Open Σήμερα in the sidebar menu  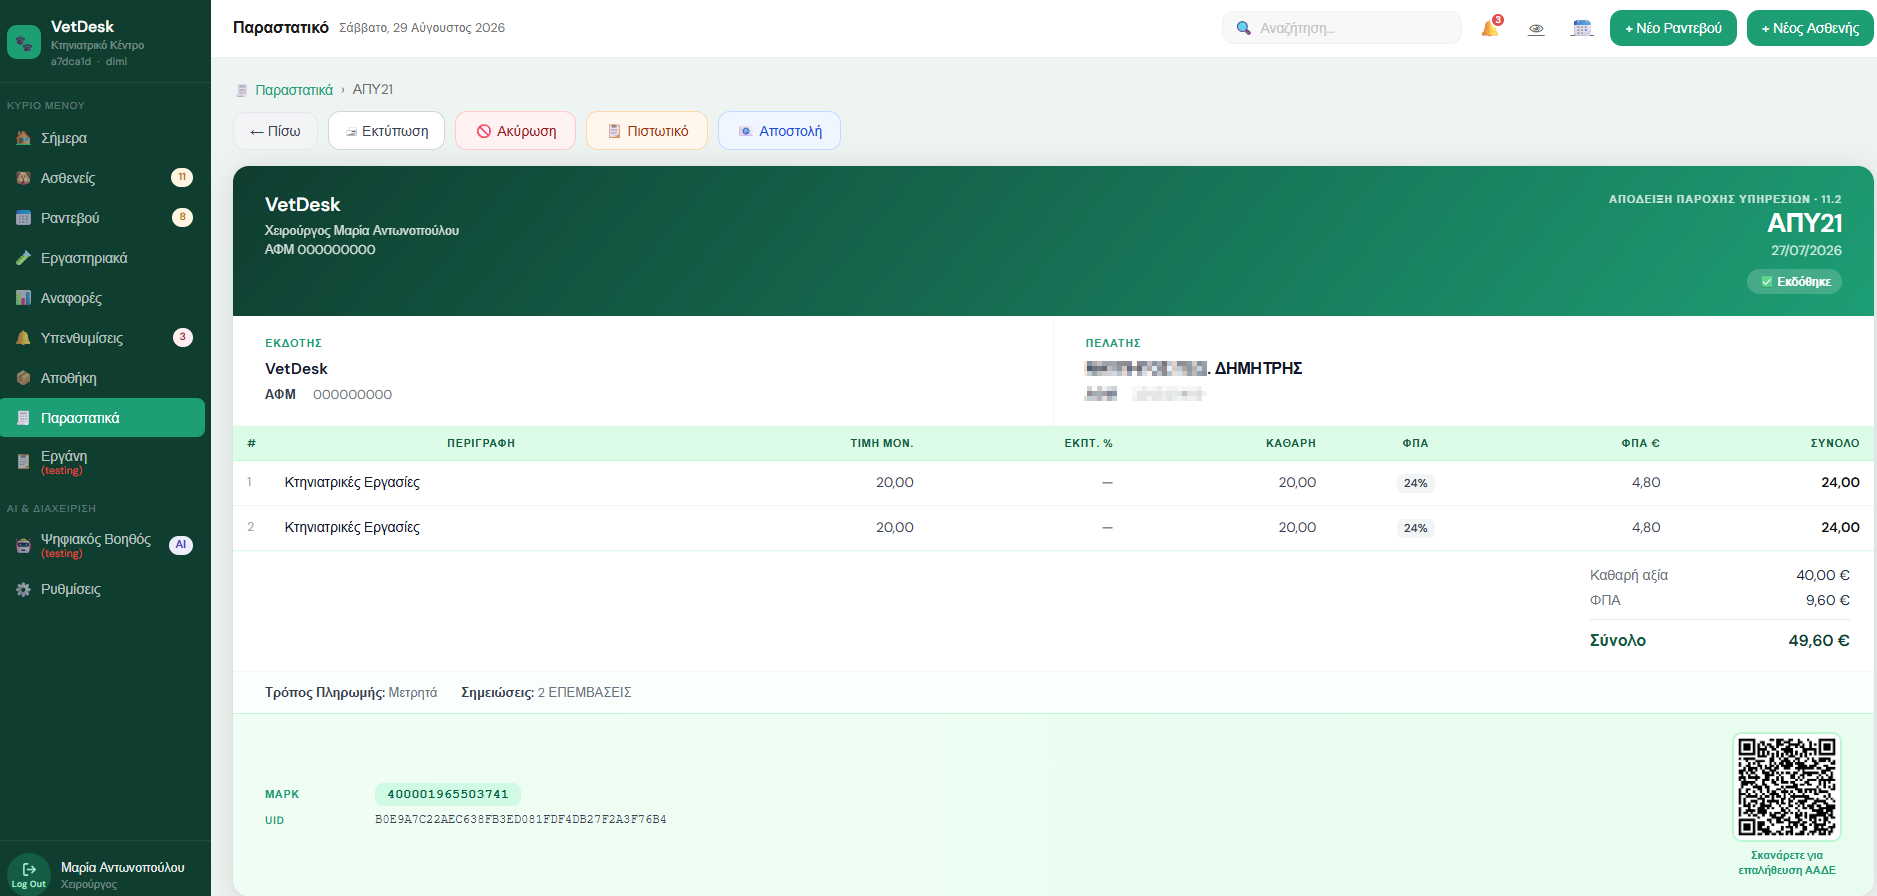pos(102,138)
